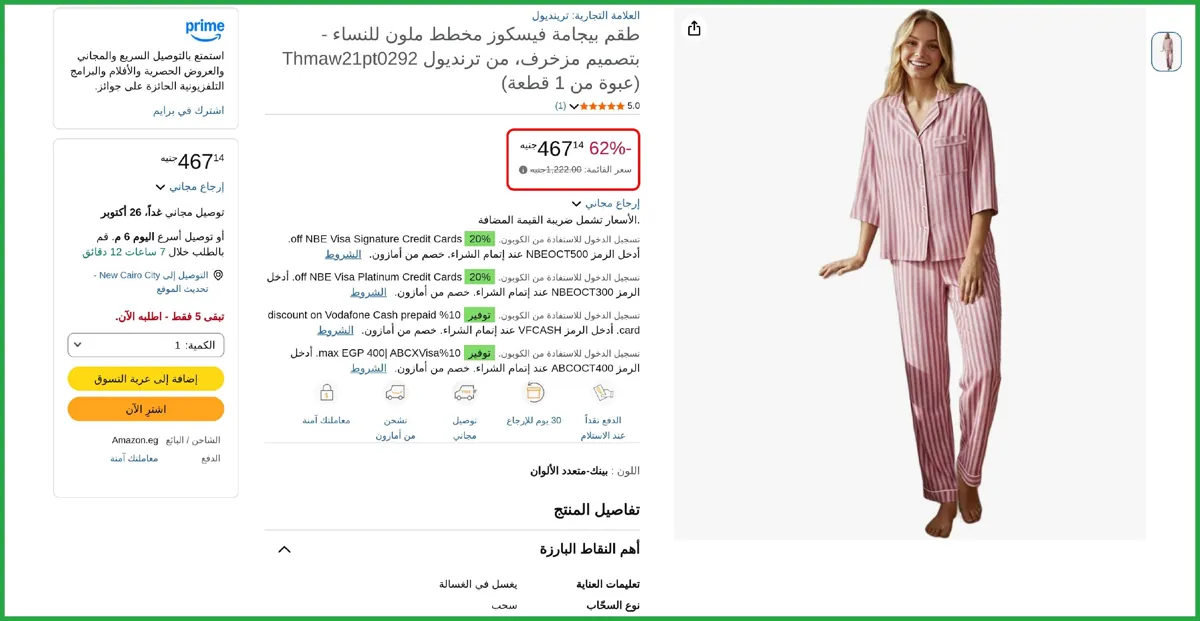1200x621 pixels.
Task: Click the -62% discount text
Action: (610, 148)
